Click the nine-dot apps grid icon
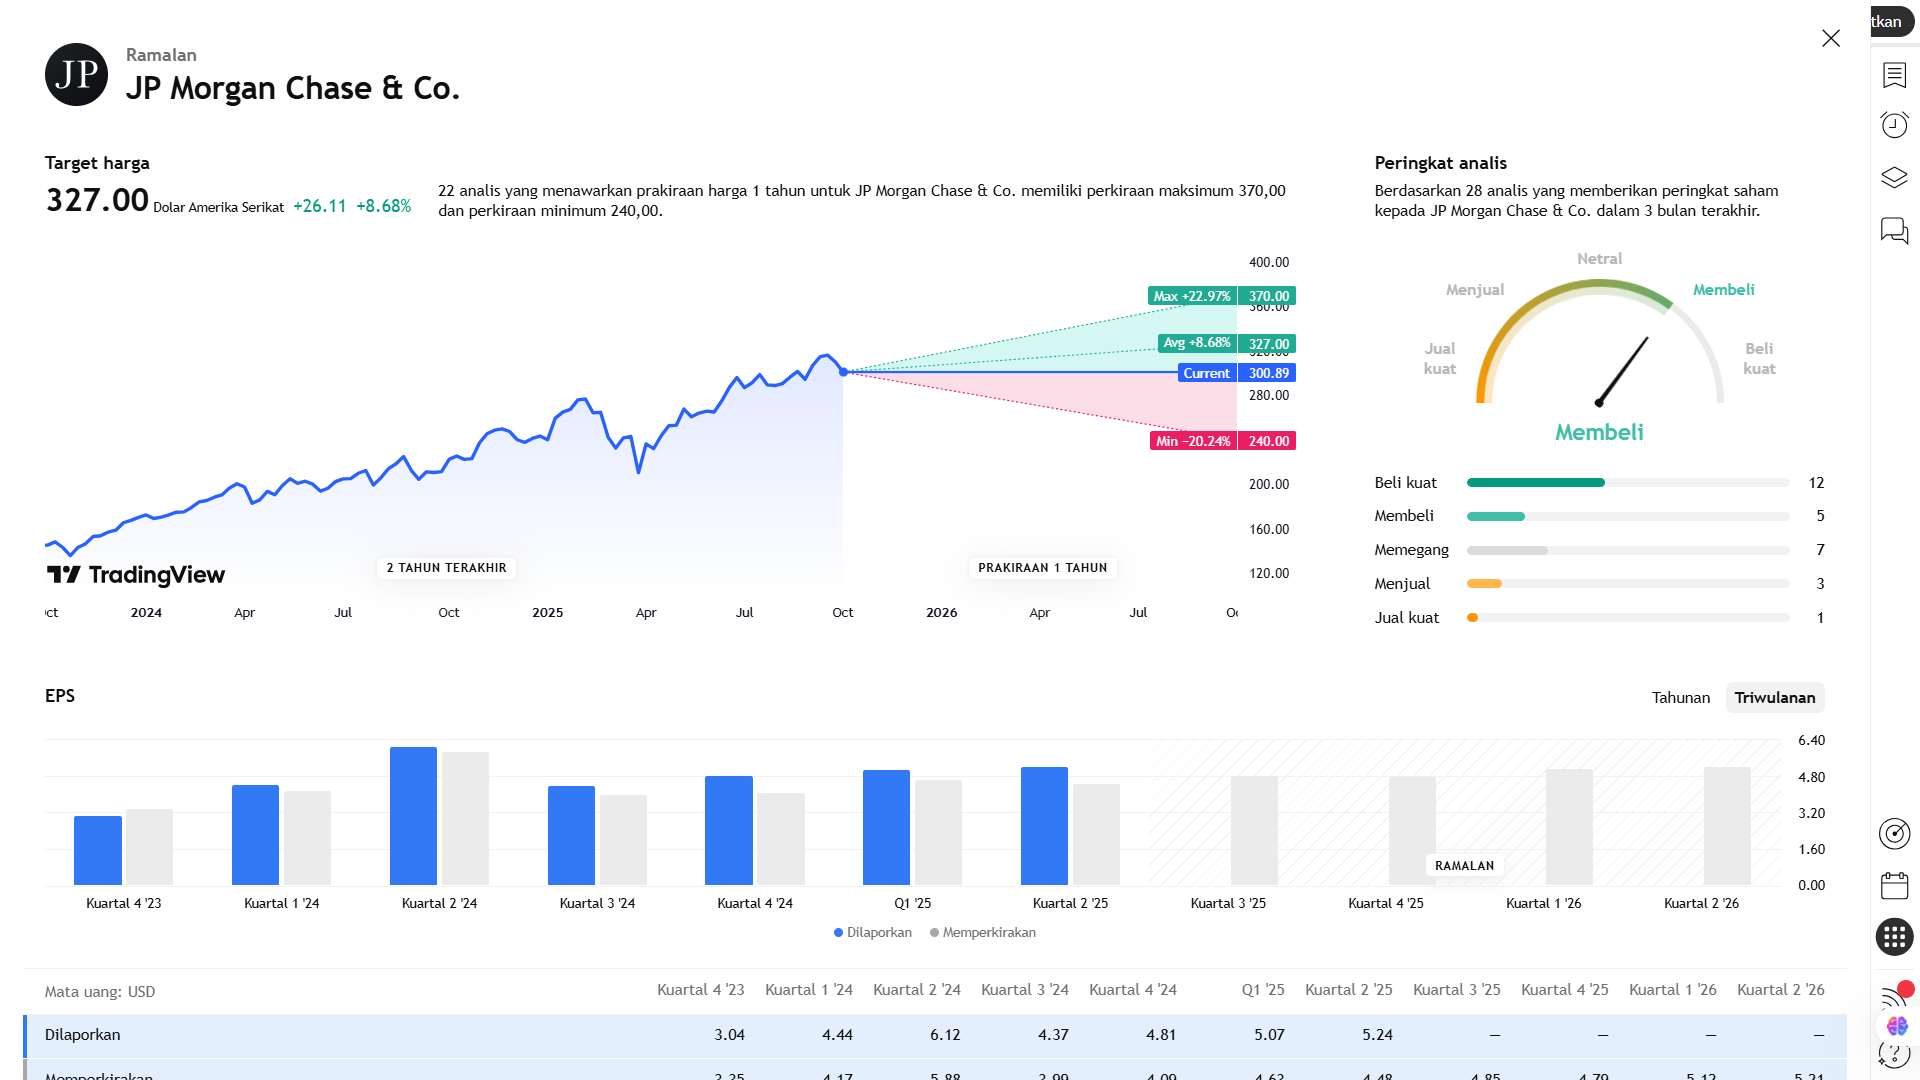 [1894, 937]
